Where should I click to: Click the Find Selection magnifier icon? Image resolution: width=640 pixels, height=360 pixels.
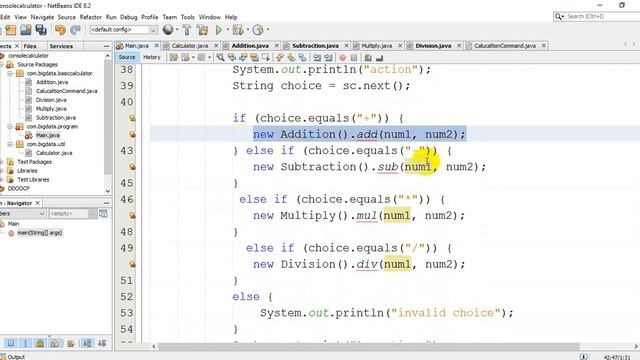pyautogui.click(x=220, y=58)
